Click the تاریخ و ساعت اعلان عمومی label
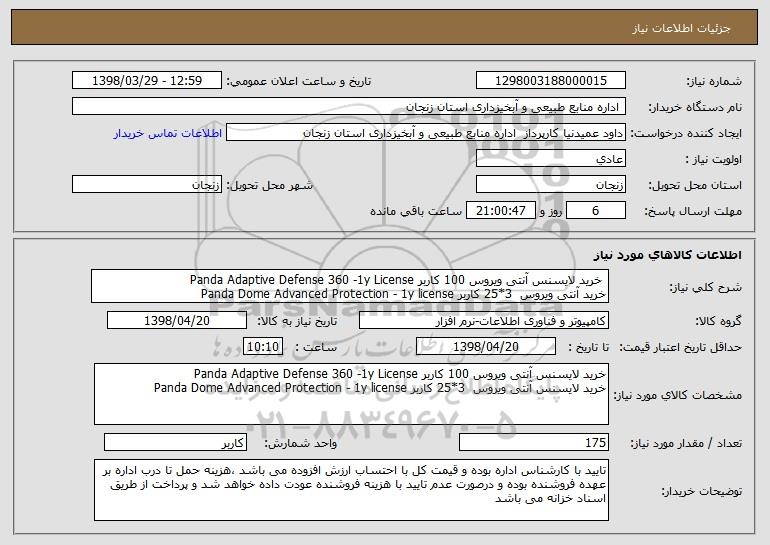Image resolution: width=770 pixels, height=545 pixels. [299, 82]
